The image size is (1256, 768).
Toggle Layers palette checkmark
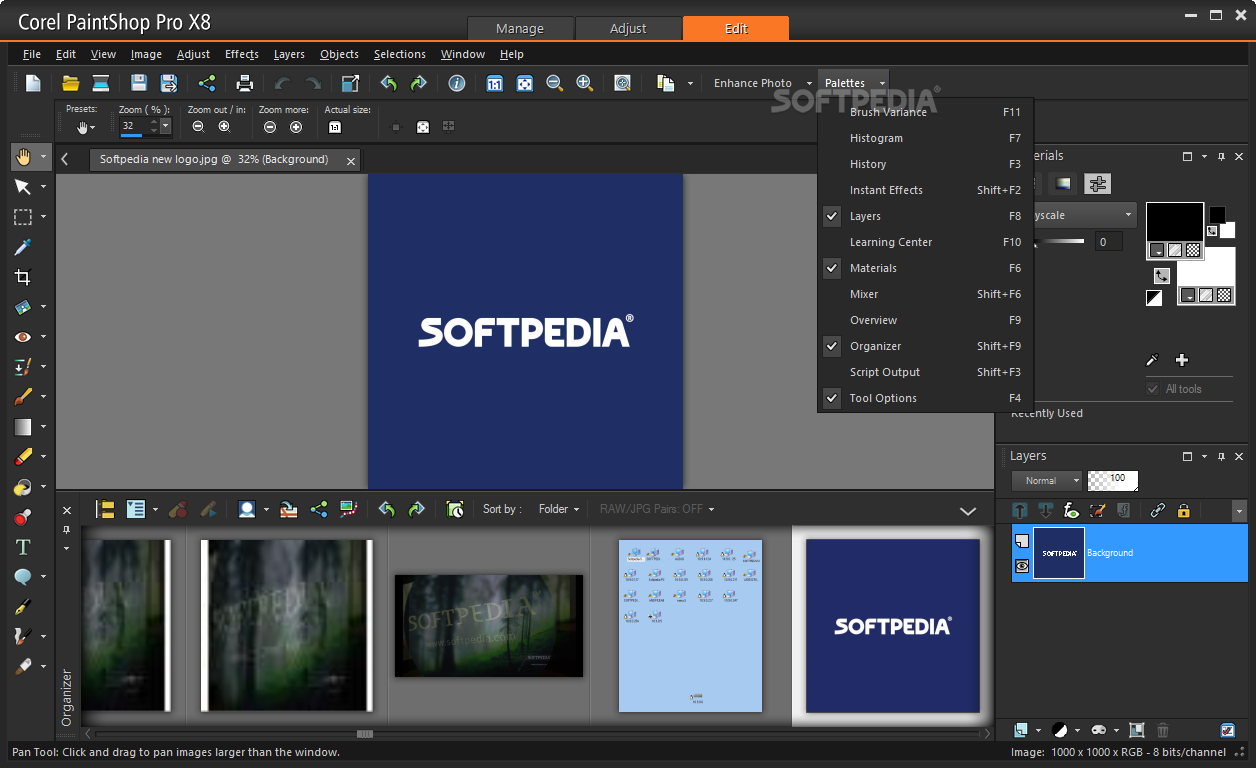pyautogui.click(x=832, y=216)
